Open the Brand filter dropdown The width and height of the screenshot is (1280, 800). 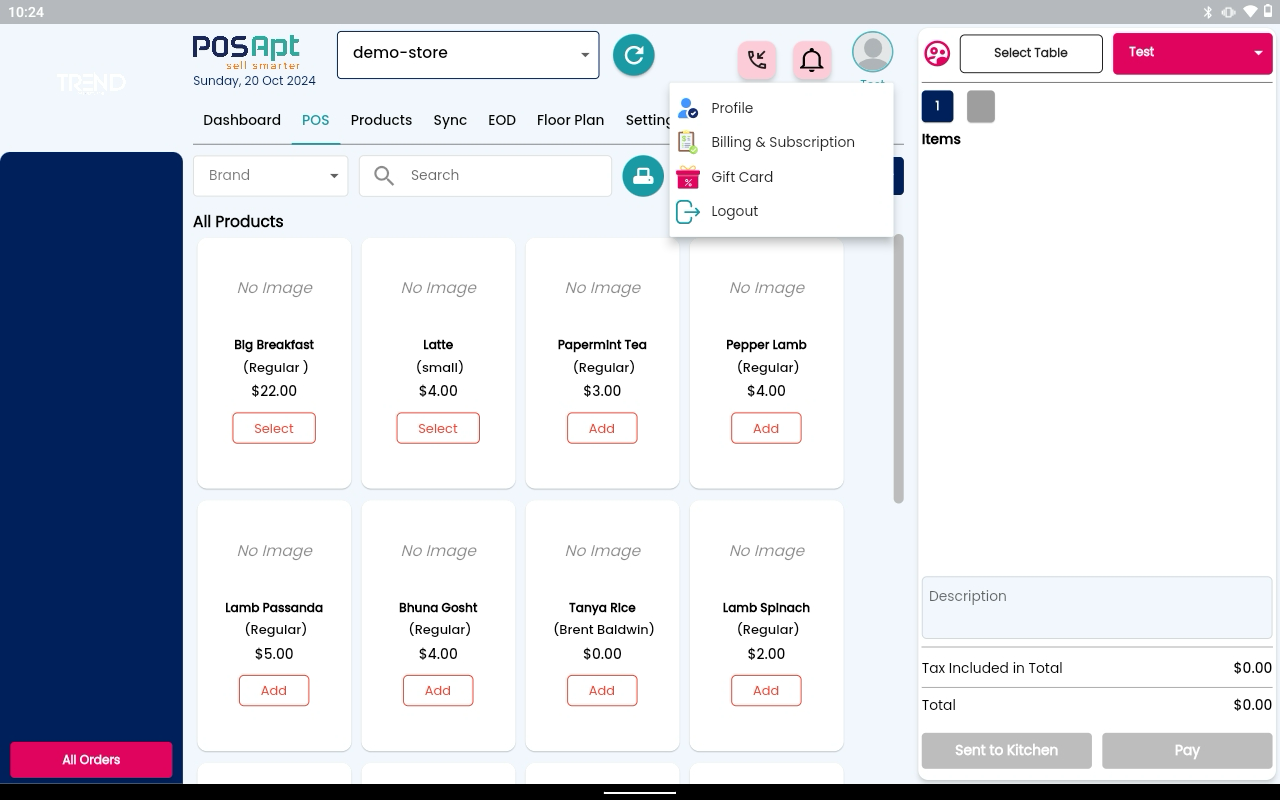pos(271,176)
